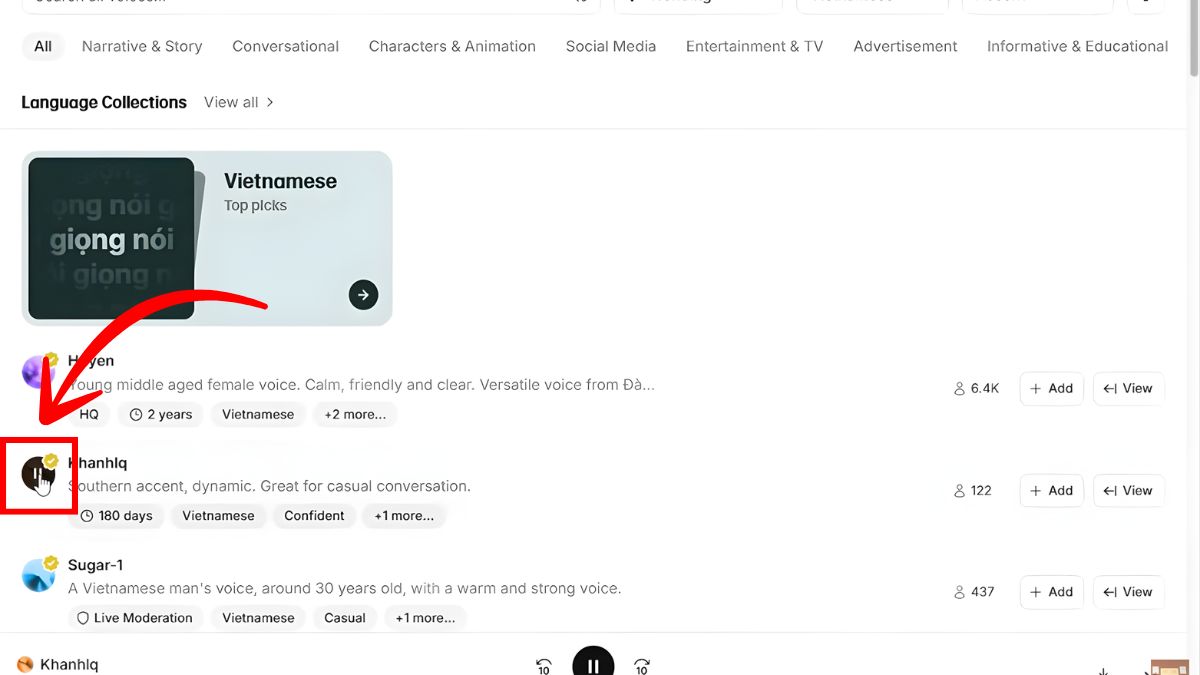
Task: Select the All category filter
Action: 43,46
